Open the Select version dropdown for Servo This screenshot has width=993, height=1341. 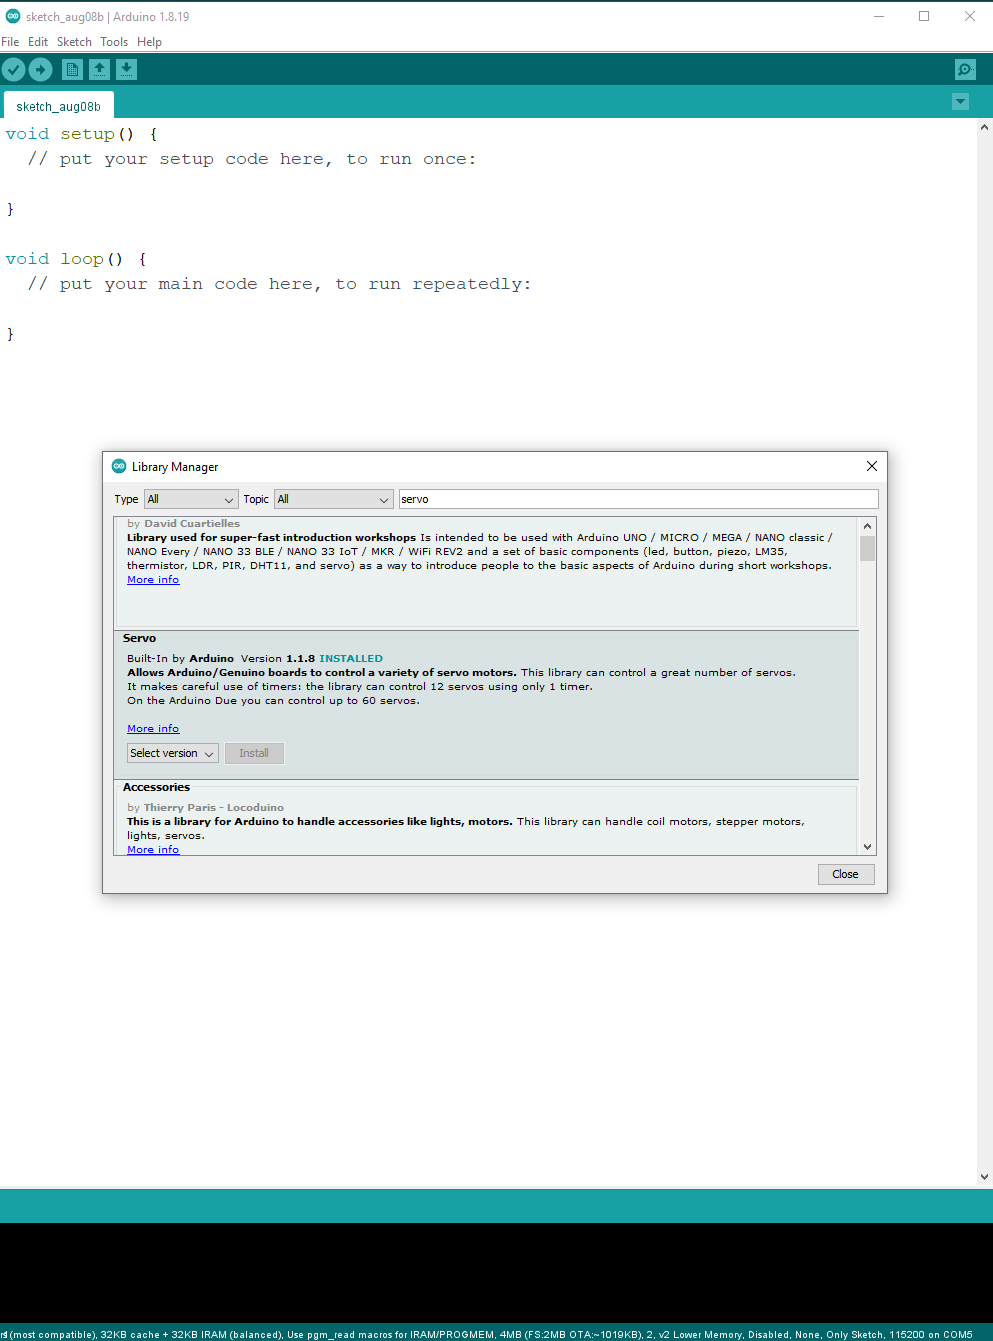tap(173, 753)
